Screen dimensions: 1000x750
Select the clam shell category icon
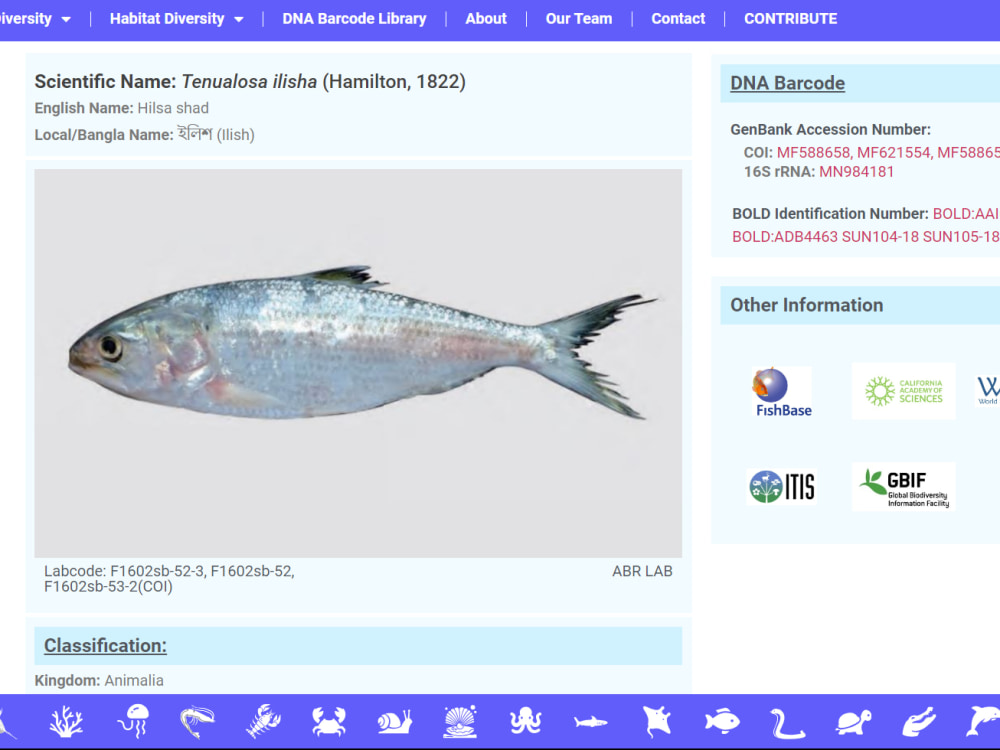coord(460,721)
